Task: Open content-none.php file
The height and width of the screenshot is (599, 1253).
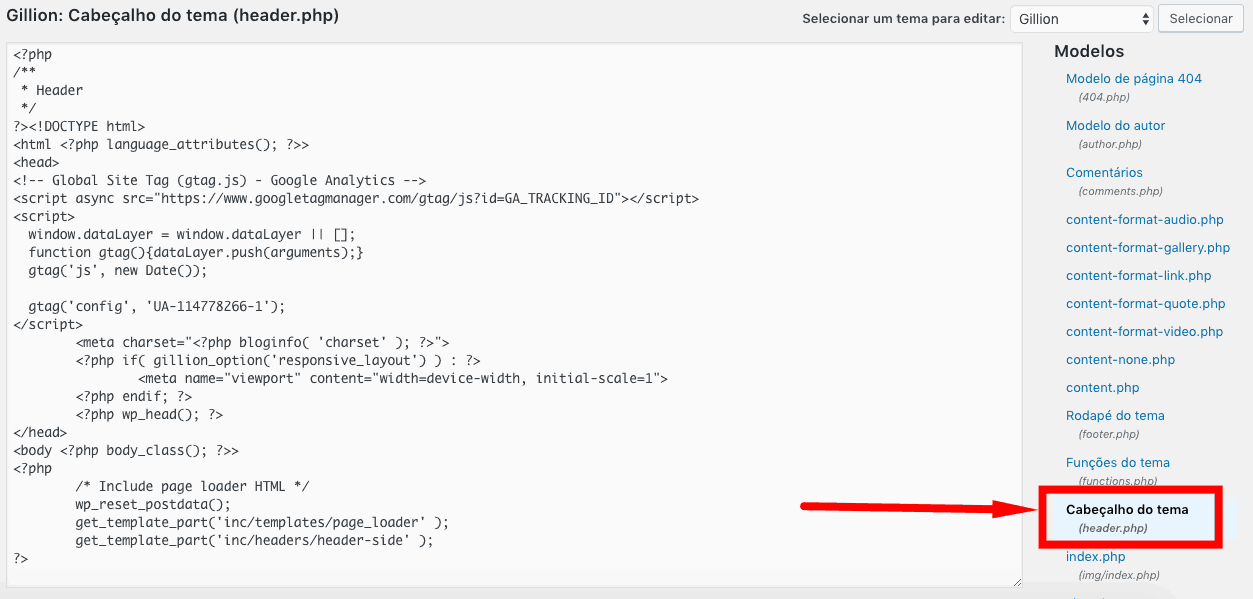Action: (1120, 359)
